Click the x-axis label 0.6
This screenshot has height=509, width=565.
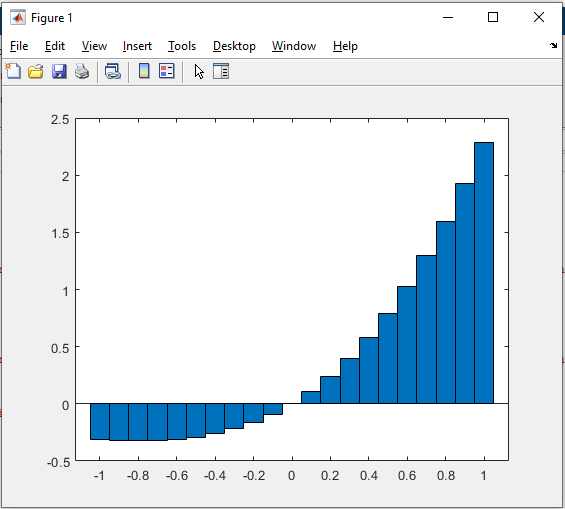click(407, 476)
